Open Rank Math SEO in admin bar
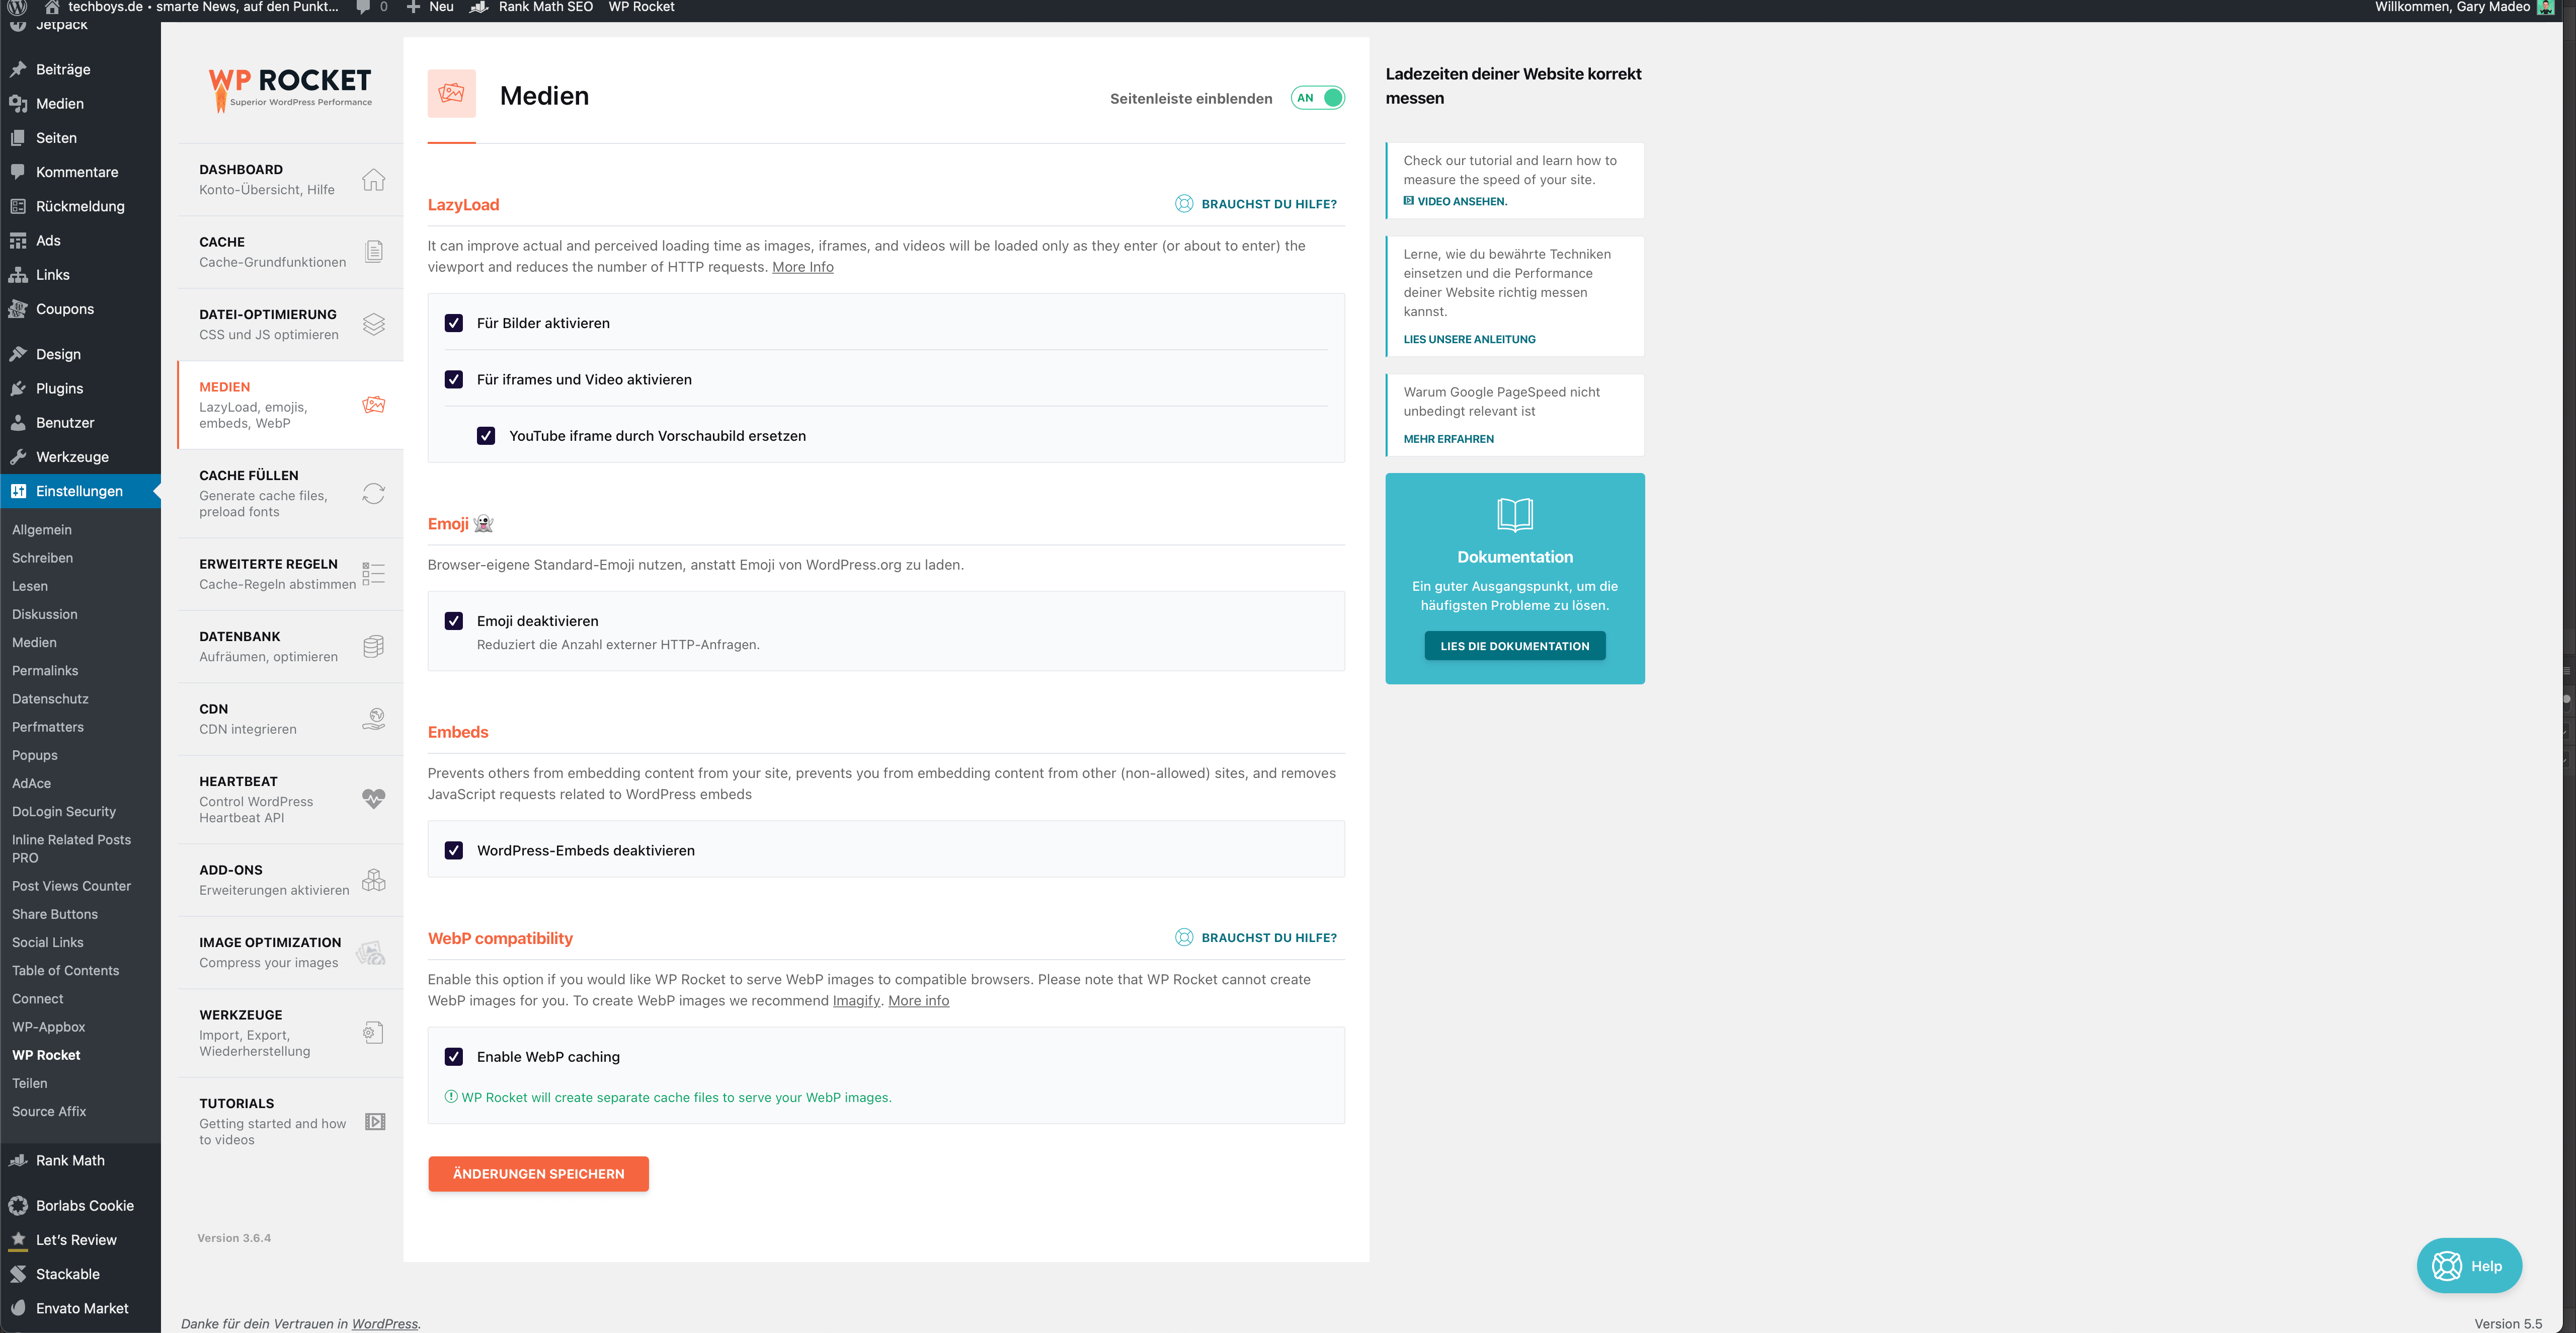 click(x=532, y=7)
